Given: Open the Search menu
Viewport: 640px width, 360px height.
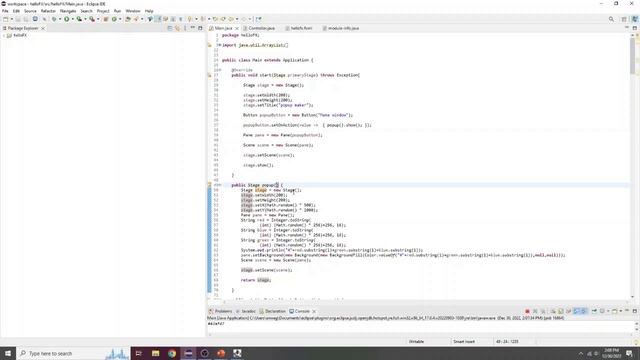Looking at the screenshot, I should (86, 11).
